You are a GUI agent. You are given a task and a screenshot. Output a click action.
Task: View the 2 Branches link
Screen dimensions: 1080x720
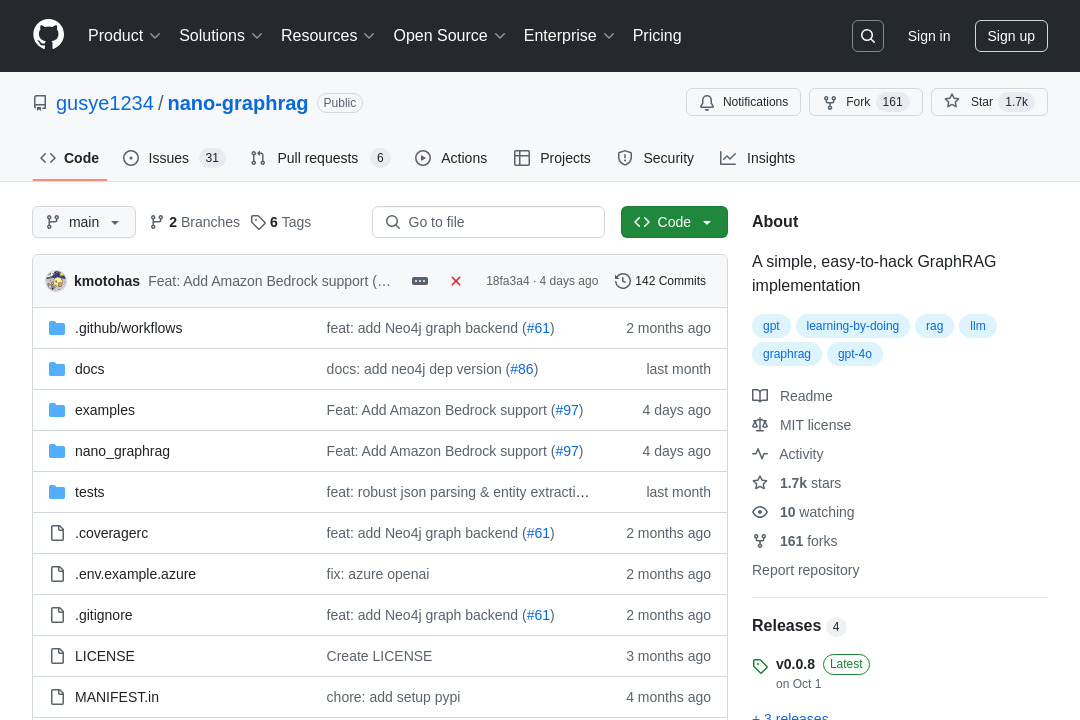pos(195,222)
